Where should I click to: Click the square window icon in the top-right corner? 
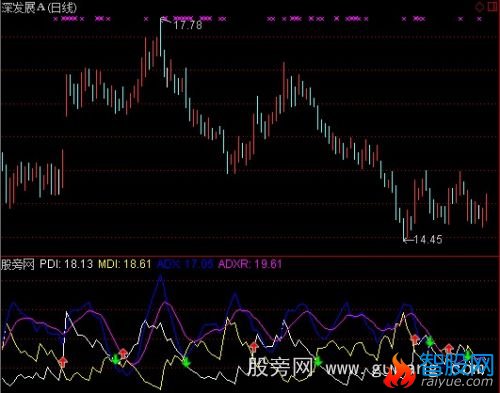pos(493,7)
